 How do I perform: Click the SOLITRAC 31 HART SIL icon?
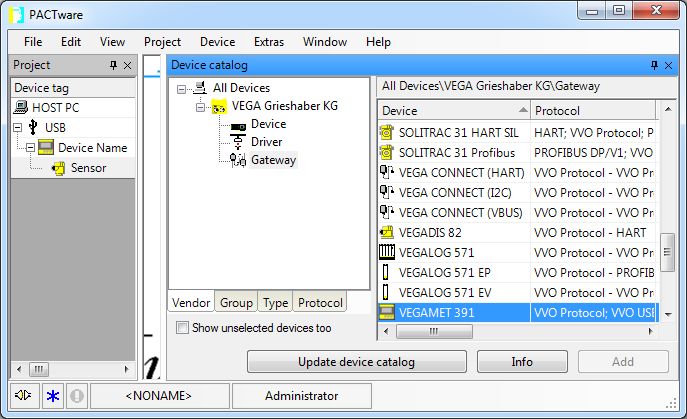(386, 132)
